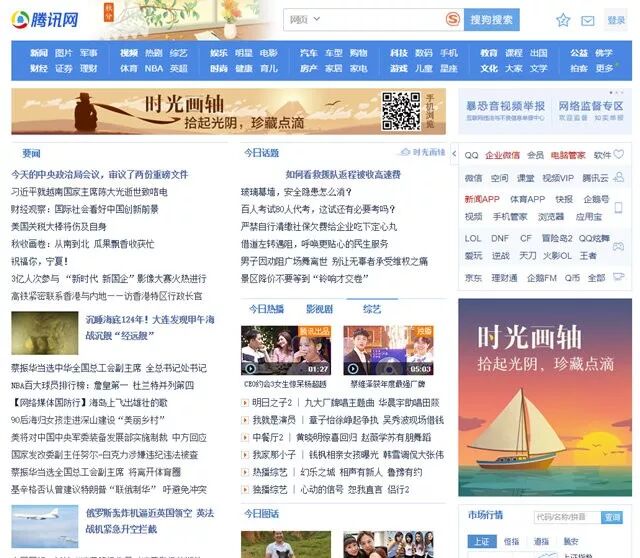Click the Sogou S icon in search box

(x=453, y=19)
